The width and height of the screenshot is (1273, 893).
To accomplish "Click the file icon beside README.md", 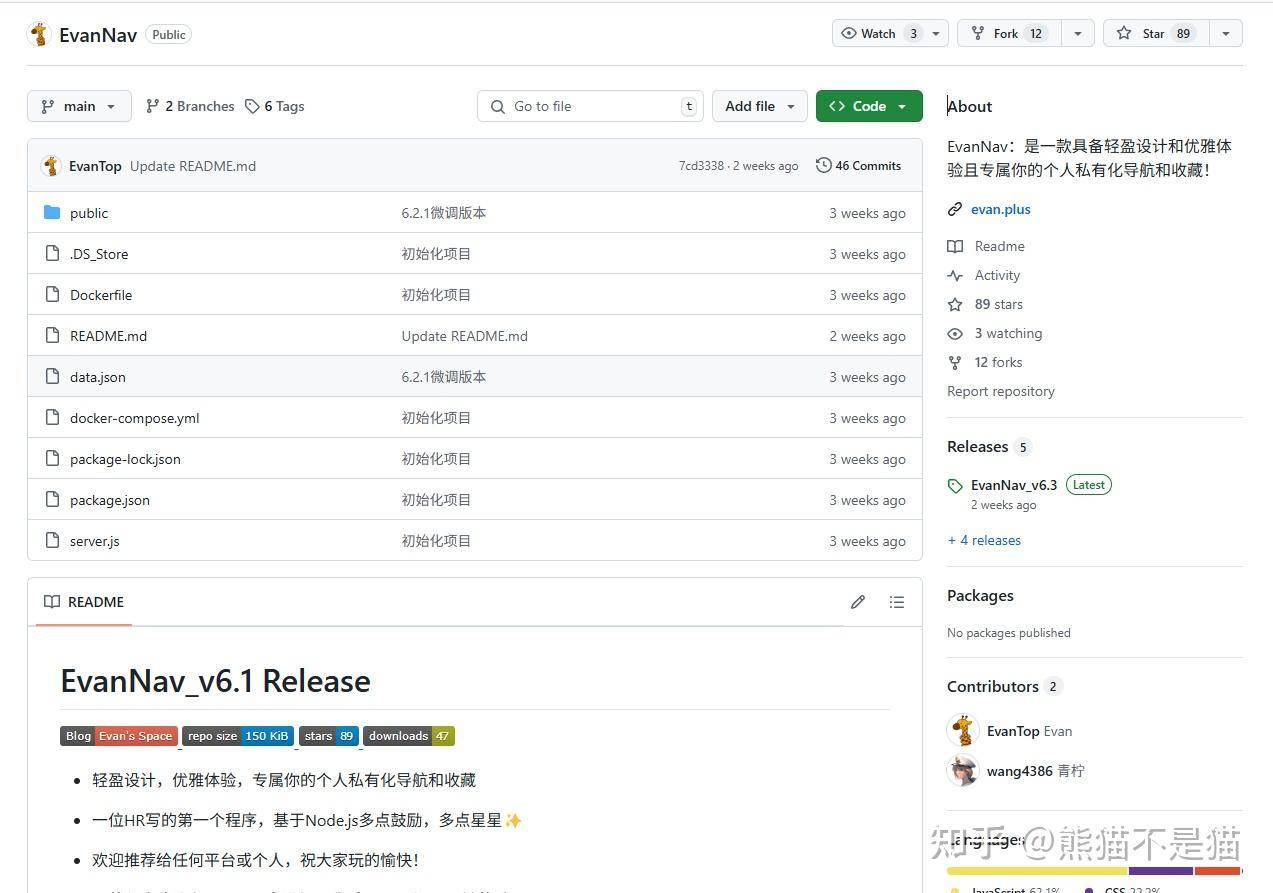I will coord(52,335).
